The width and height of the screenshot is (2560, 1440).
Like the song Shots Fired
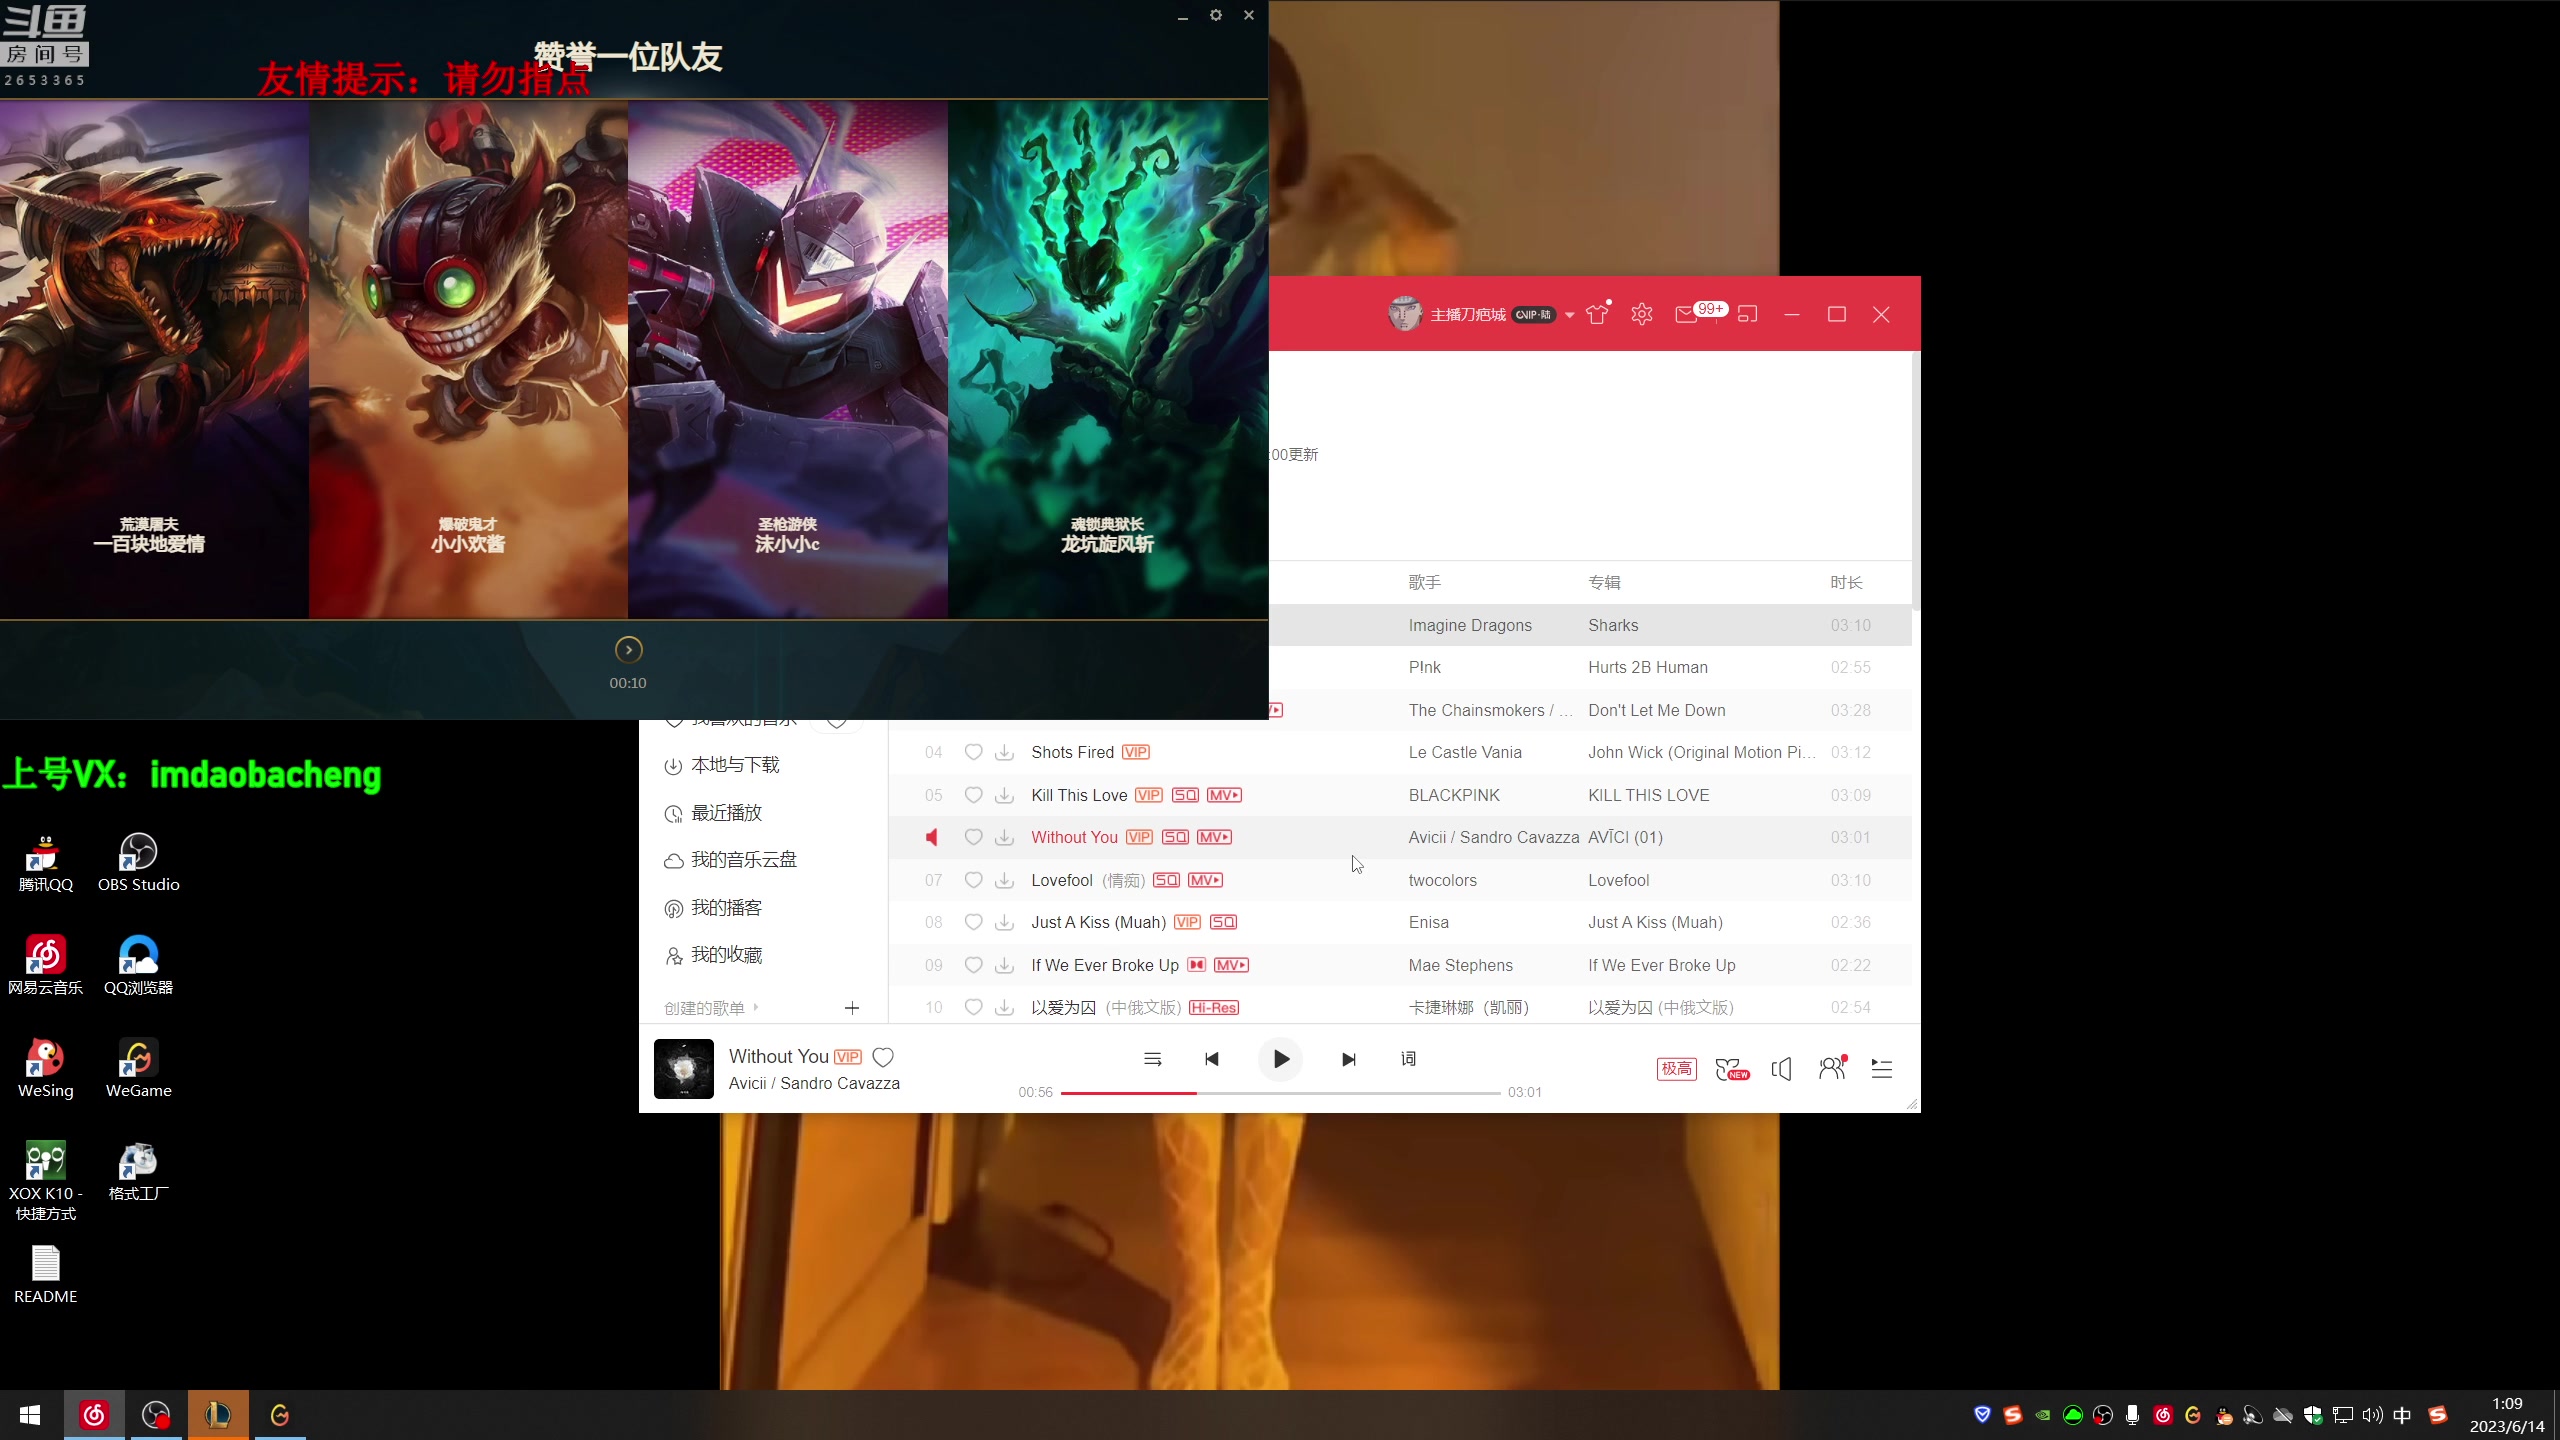[x=973, y=752]
